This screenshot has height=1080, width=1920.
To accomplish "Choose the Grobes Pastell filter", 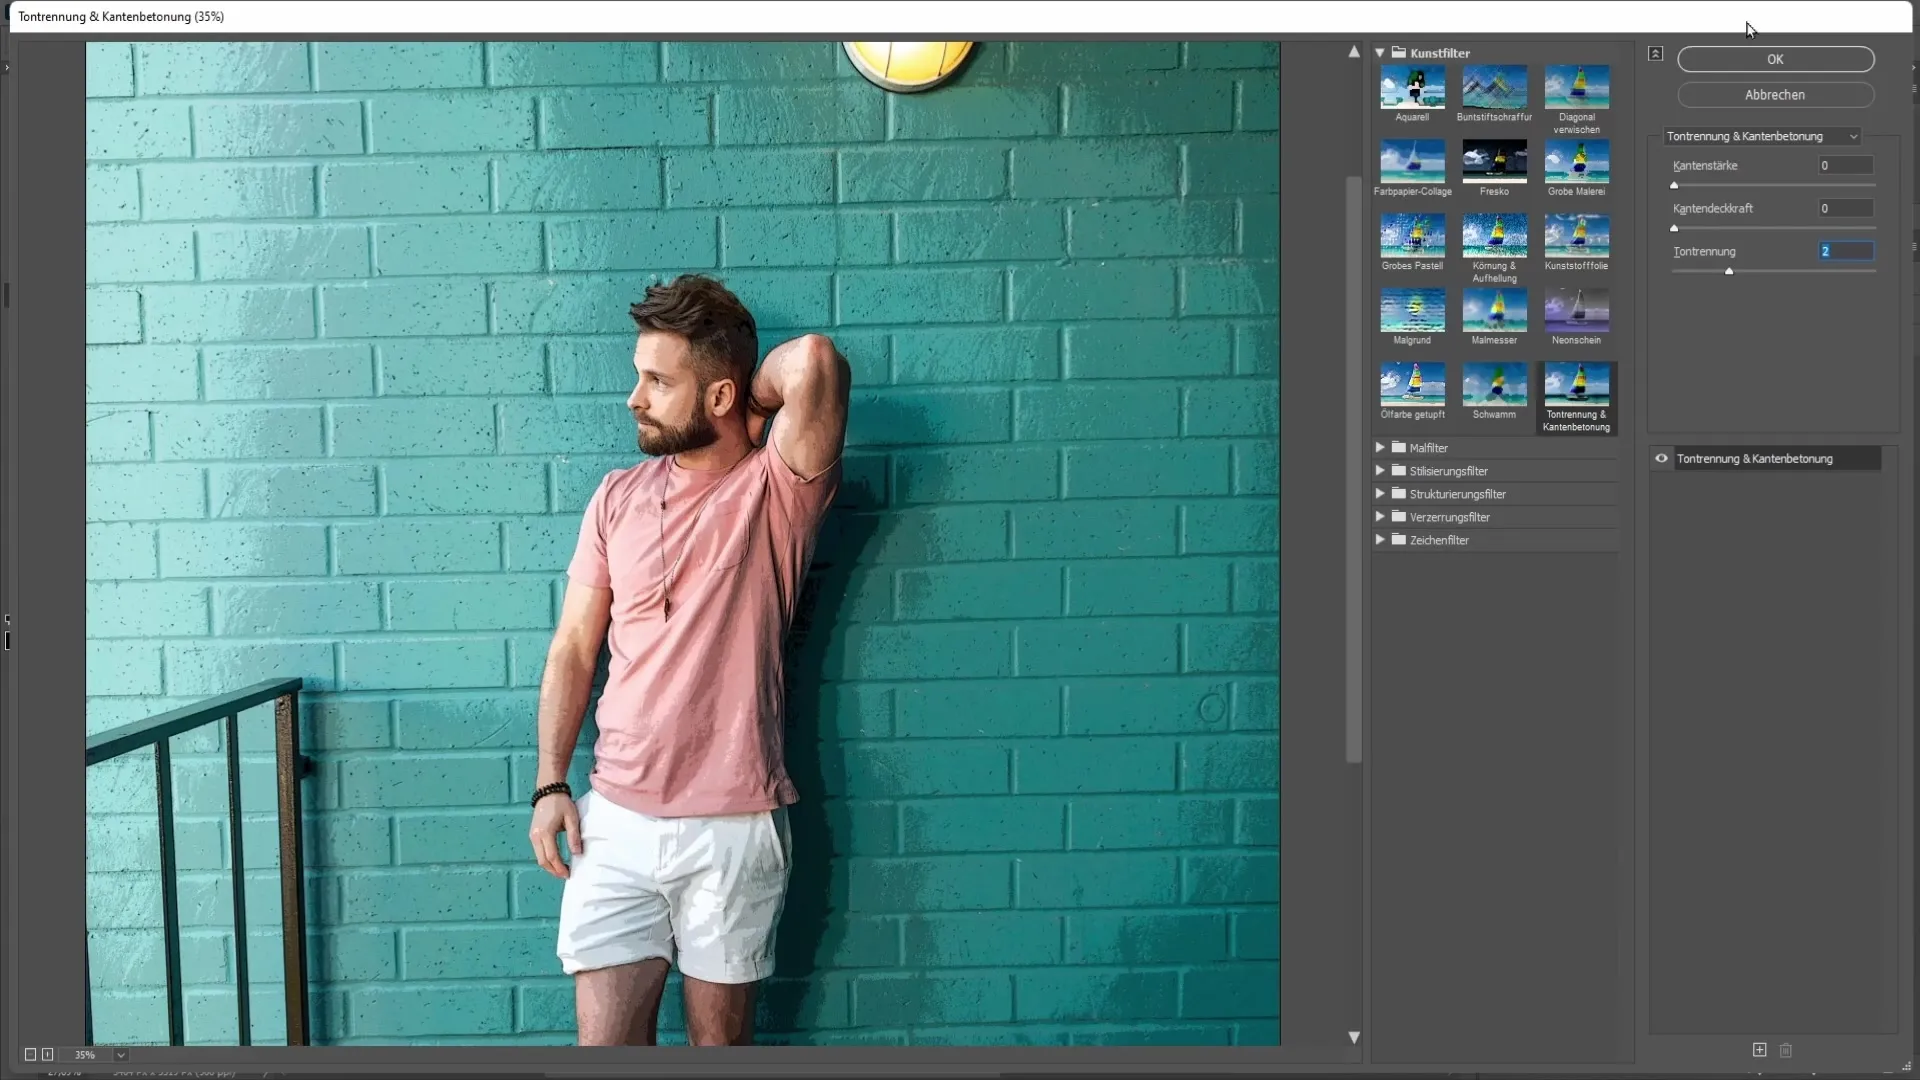I will click(x=1412, y=236).
